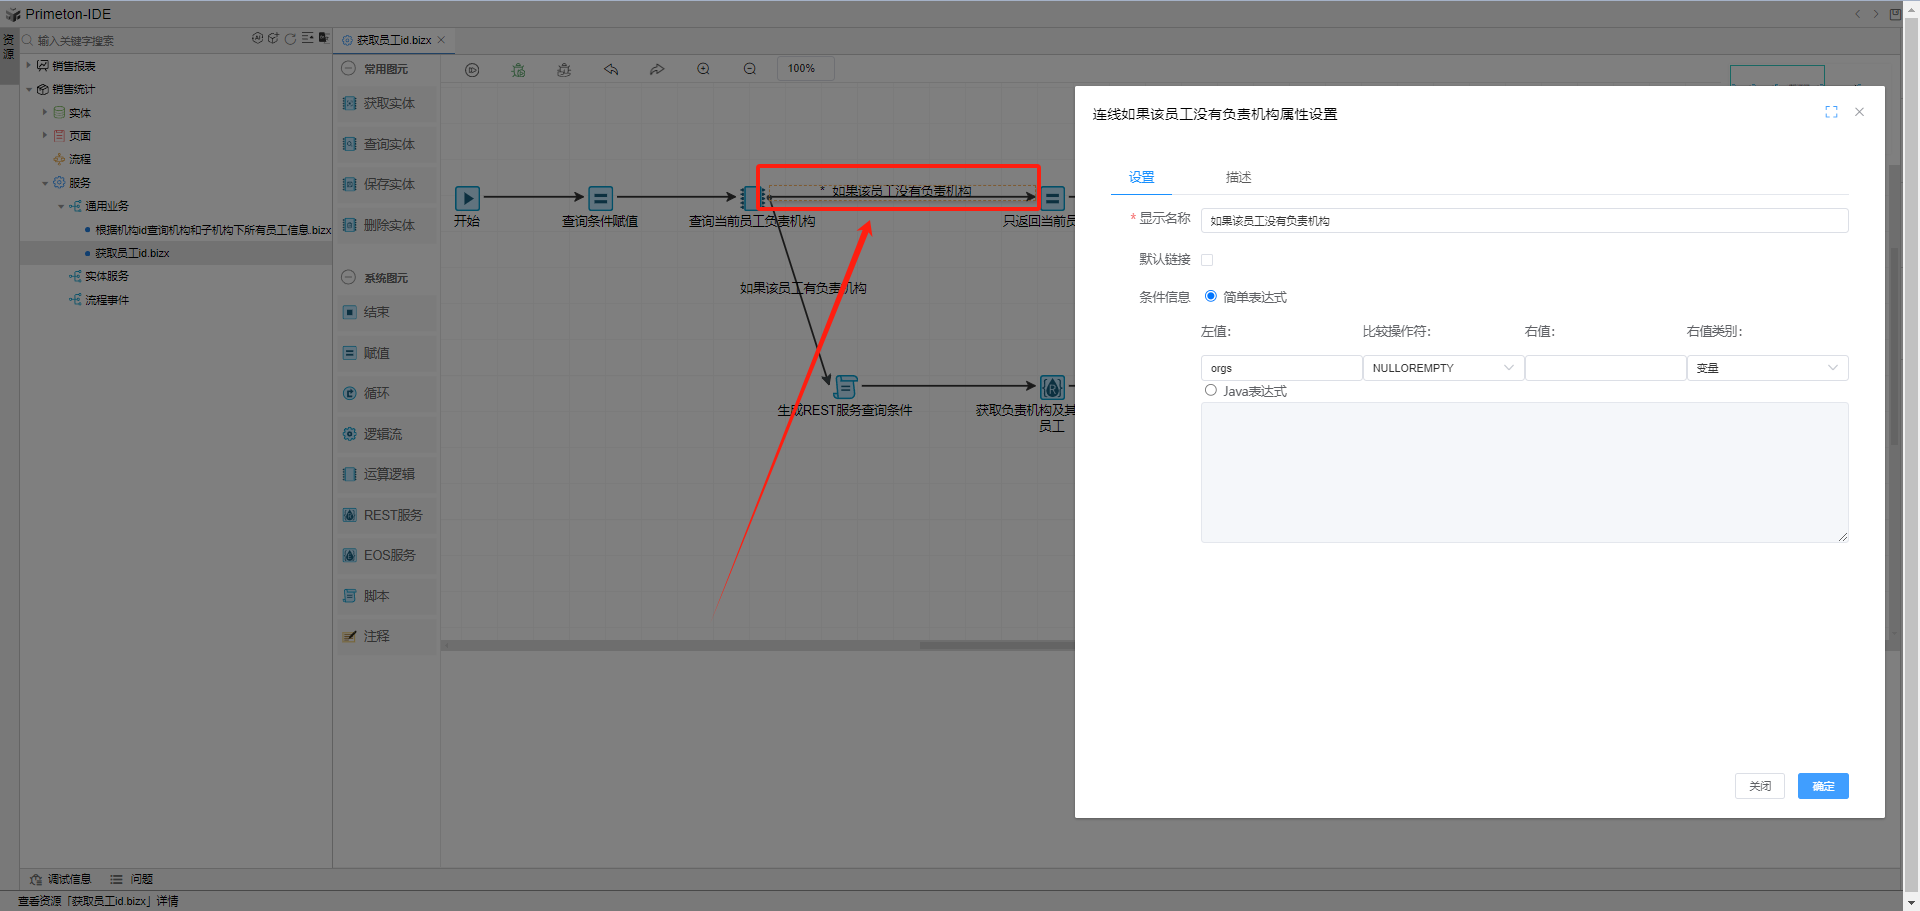Switch to the 获取员工id.bizx editor tab
This screenshot has width=1920, height=911.
point(393,40)
